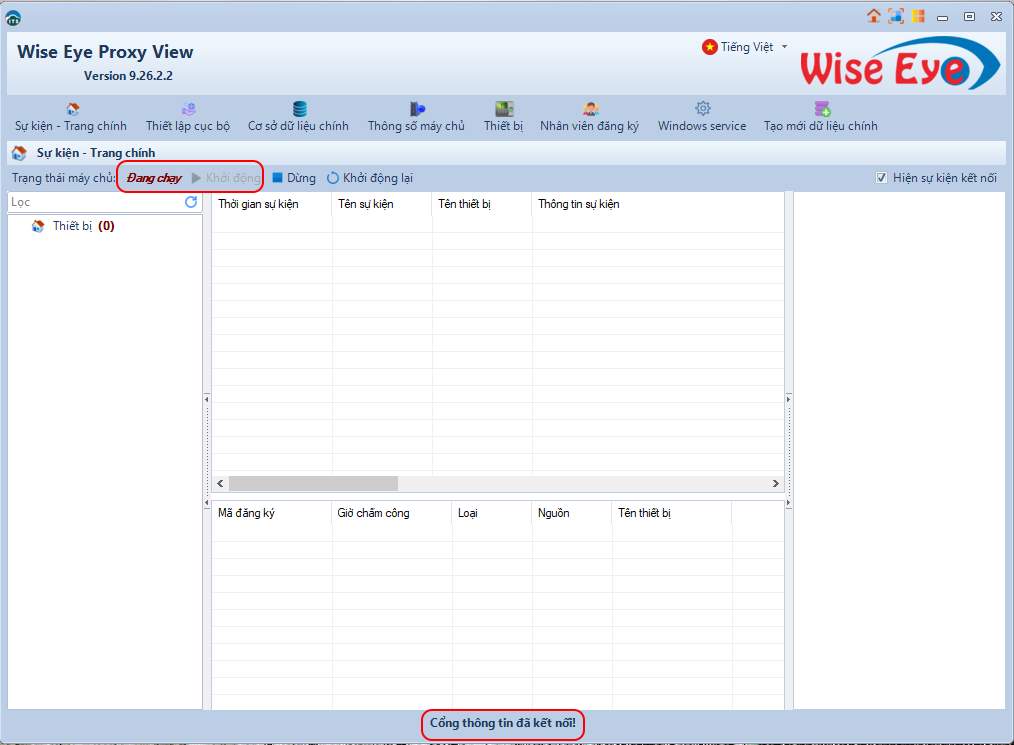1014x745 pixels.
Task: Click into the Lọc filter input field
Action: 95,202
